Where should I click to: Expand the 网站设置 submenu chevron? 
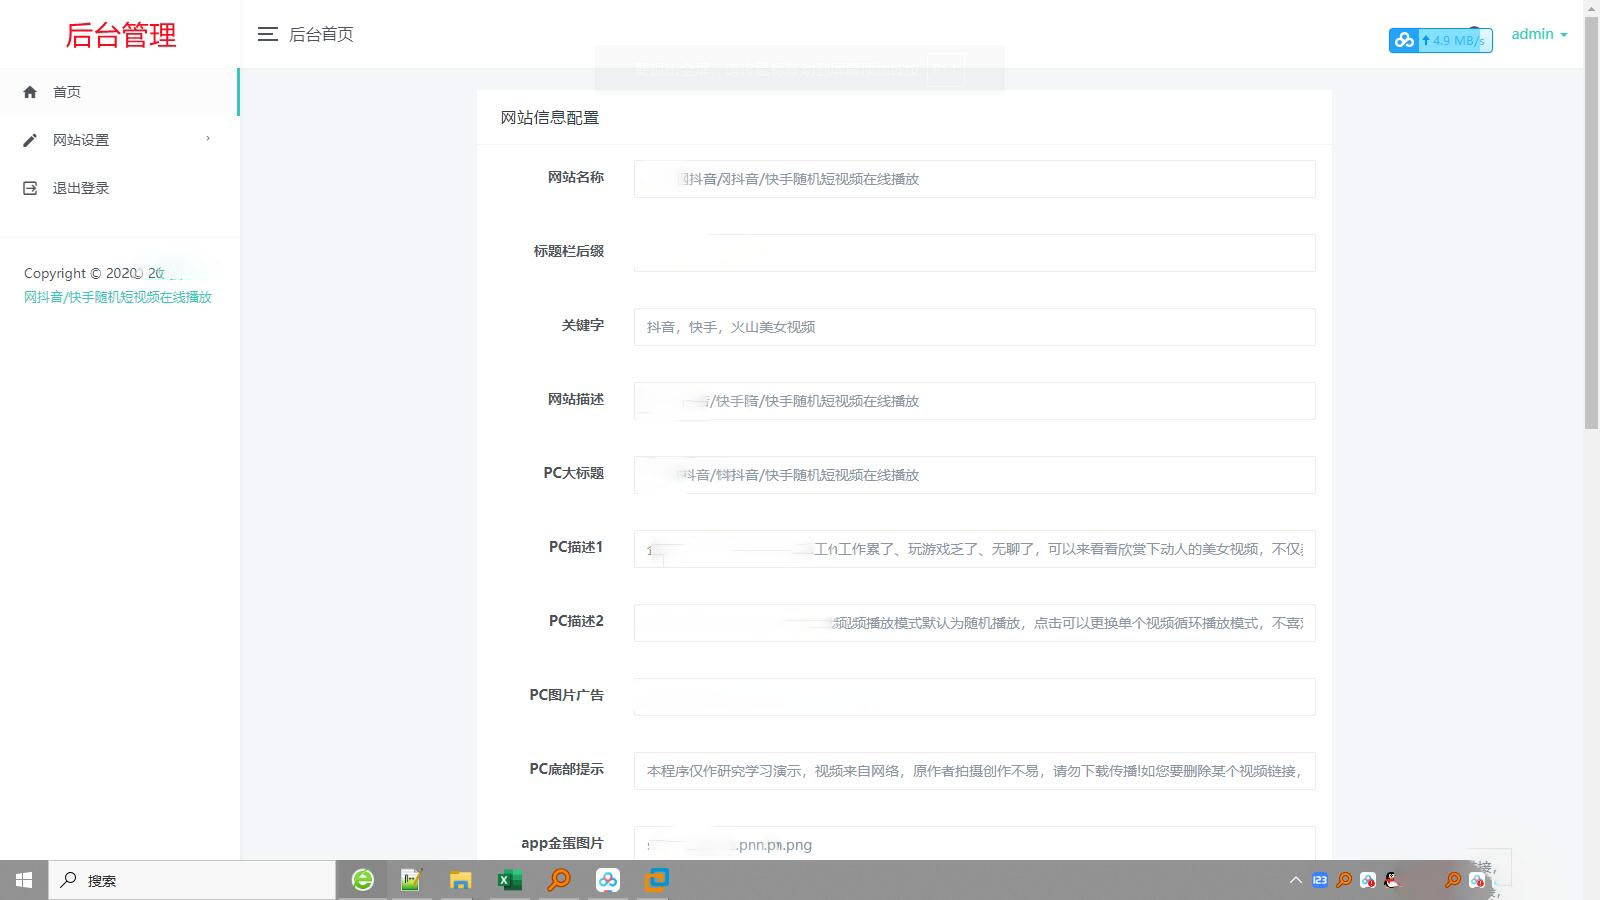pos(208,139)
